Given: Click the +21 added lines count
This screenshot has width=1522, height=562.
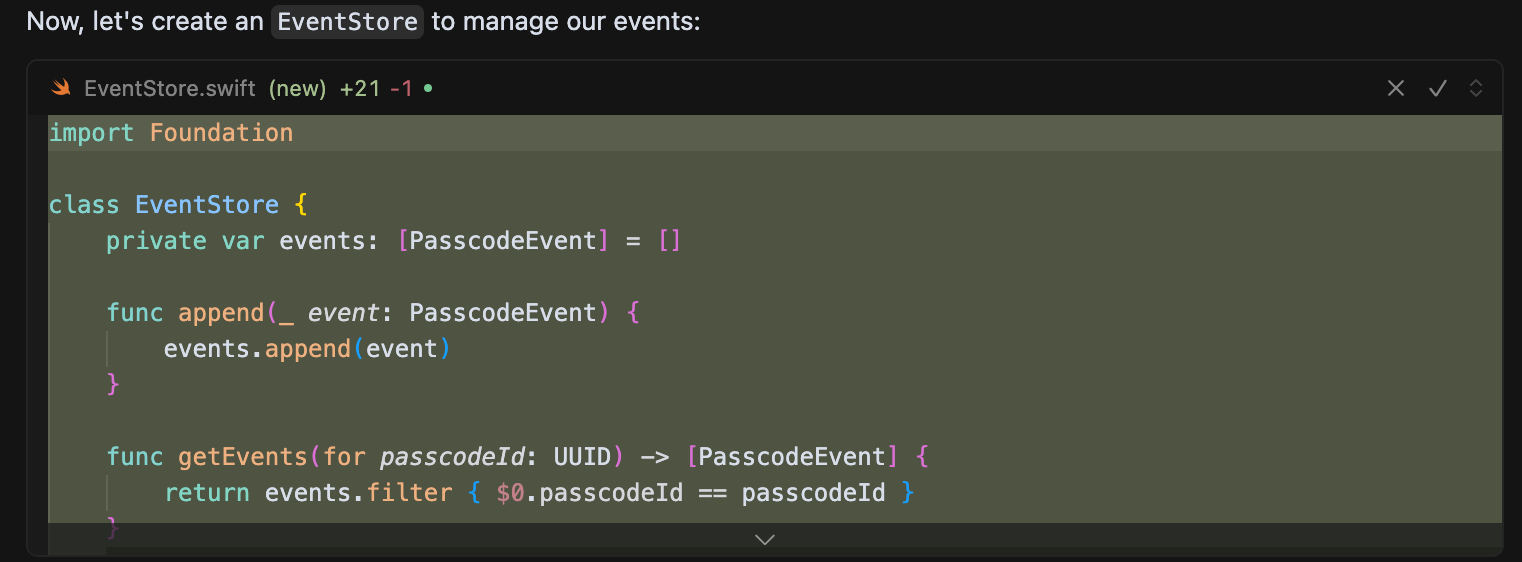Looking at the screenshot, I should coord(360,89).
